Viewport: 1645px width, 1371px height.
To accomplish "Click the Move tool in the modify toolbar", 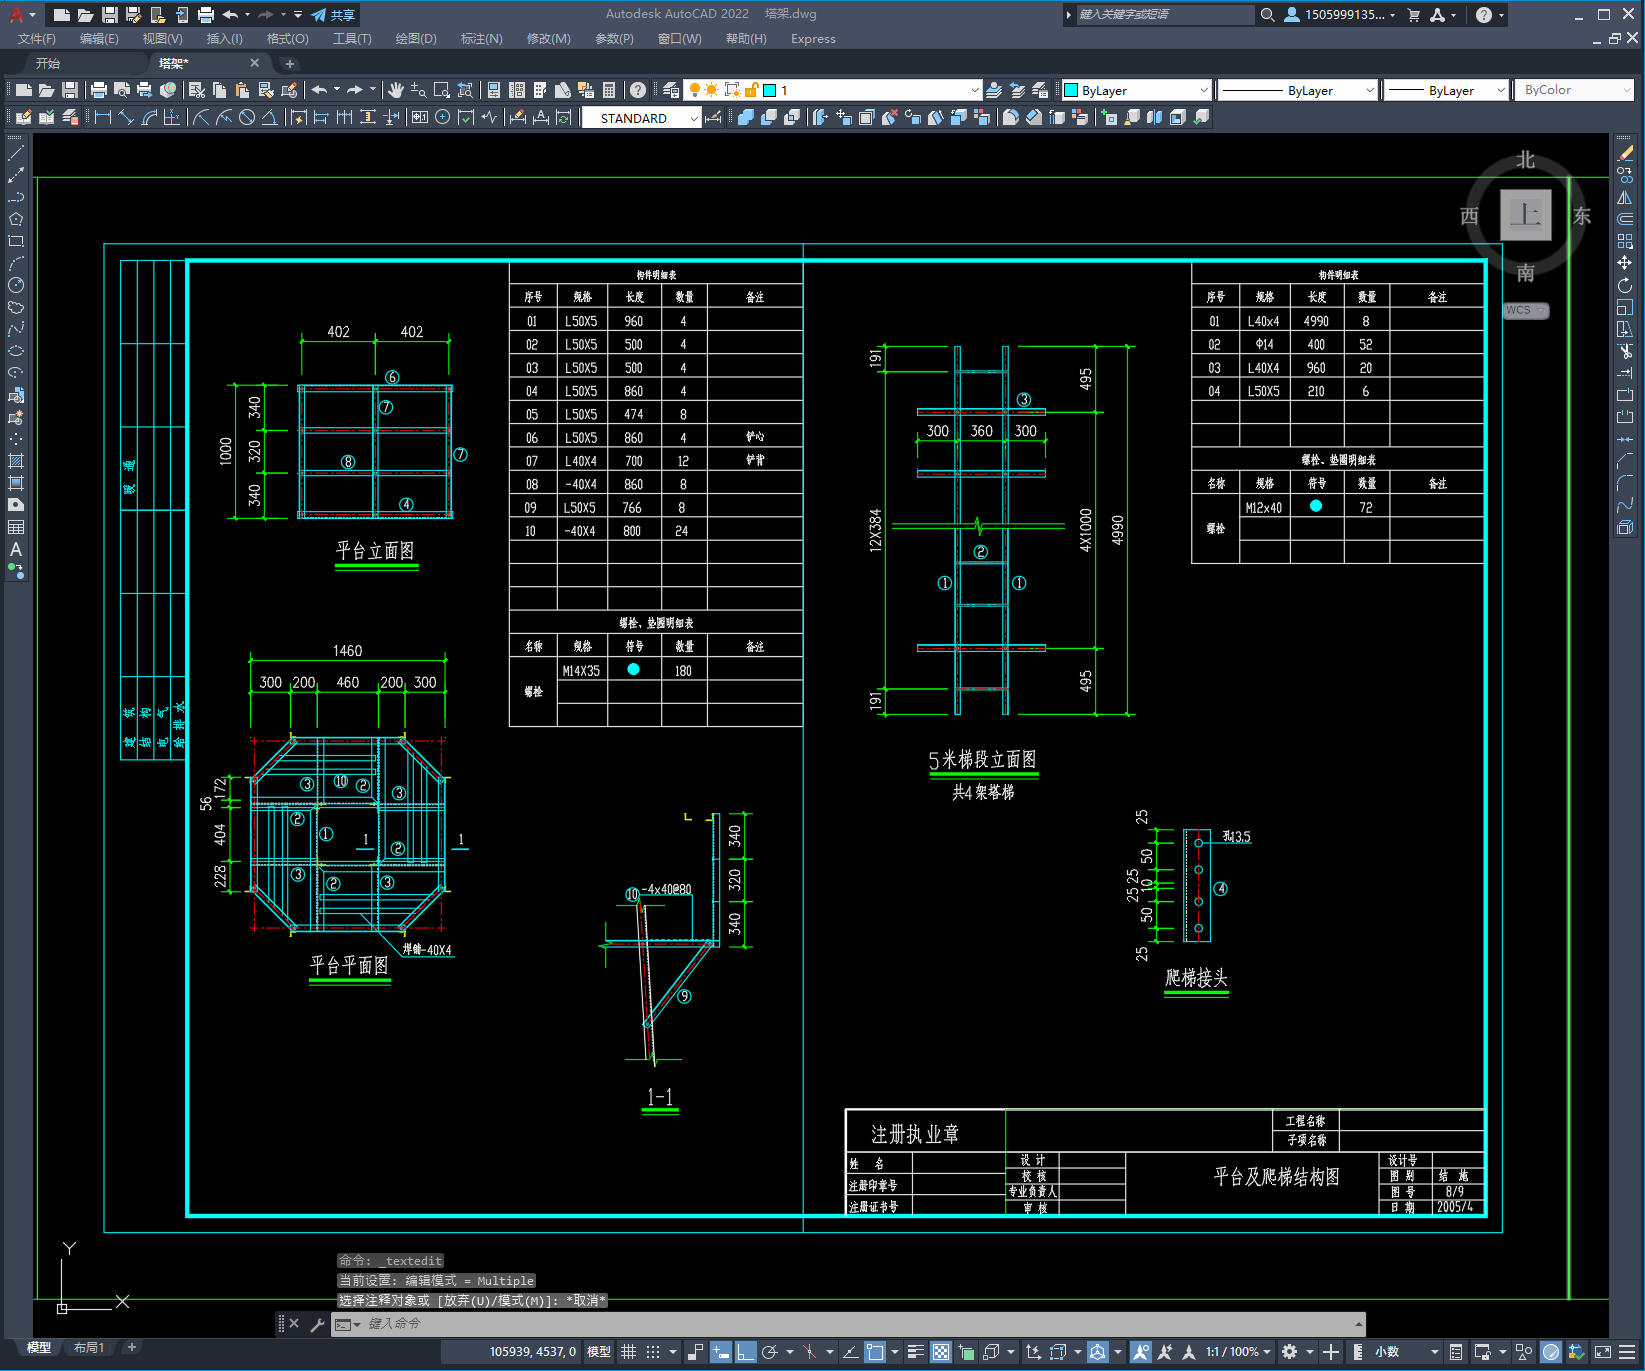I will point(1625,263).
